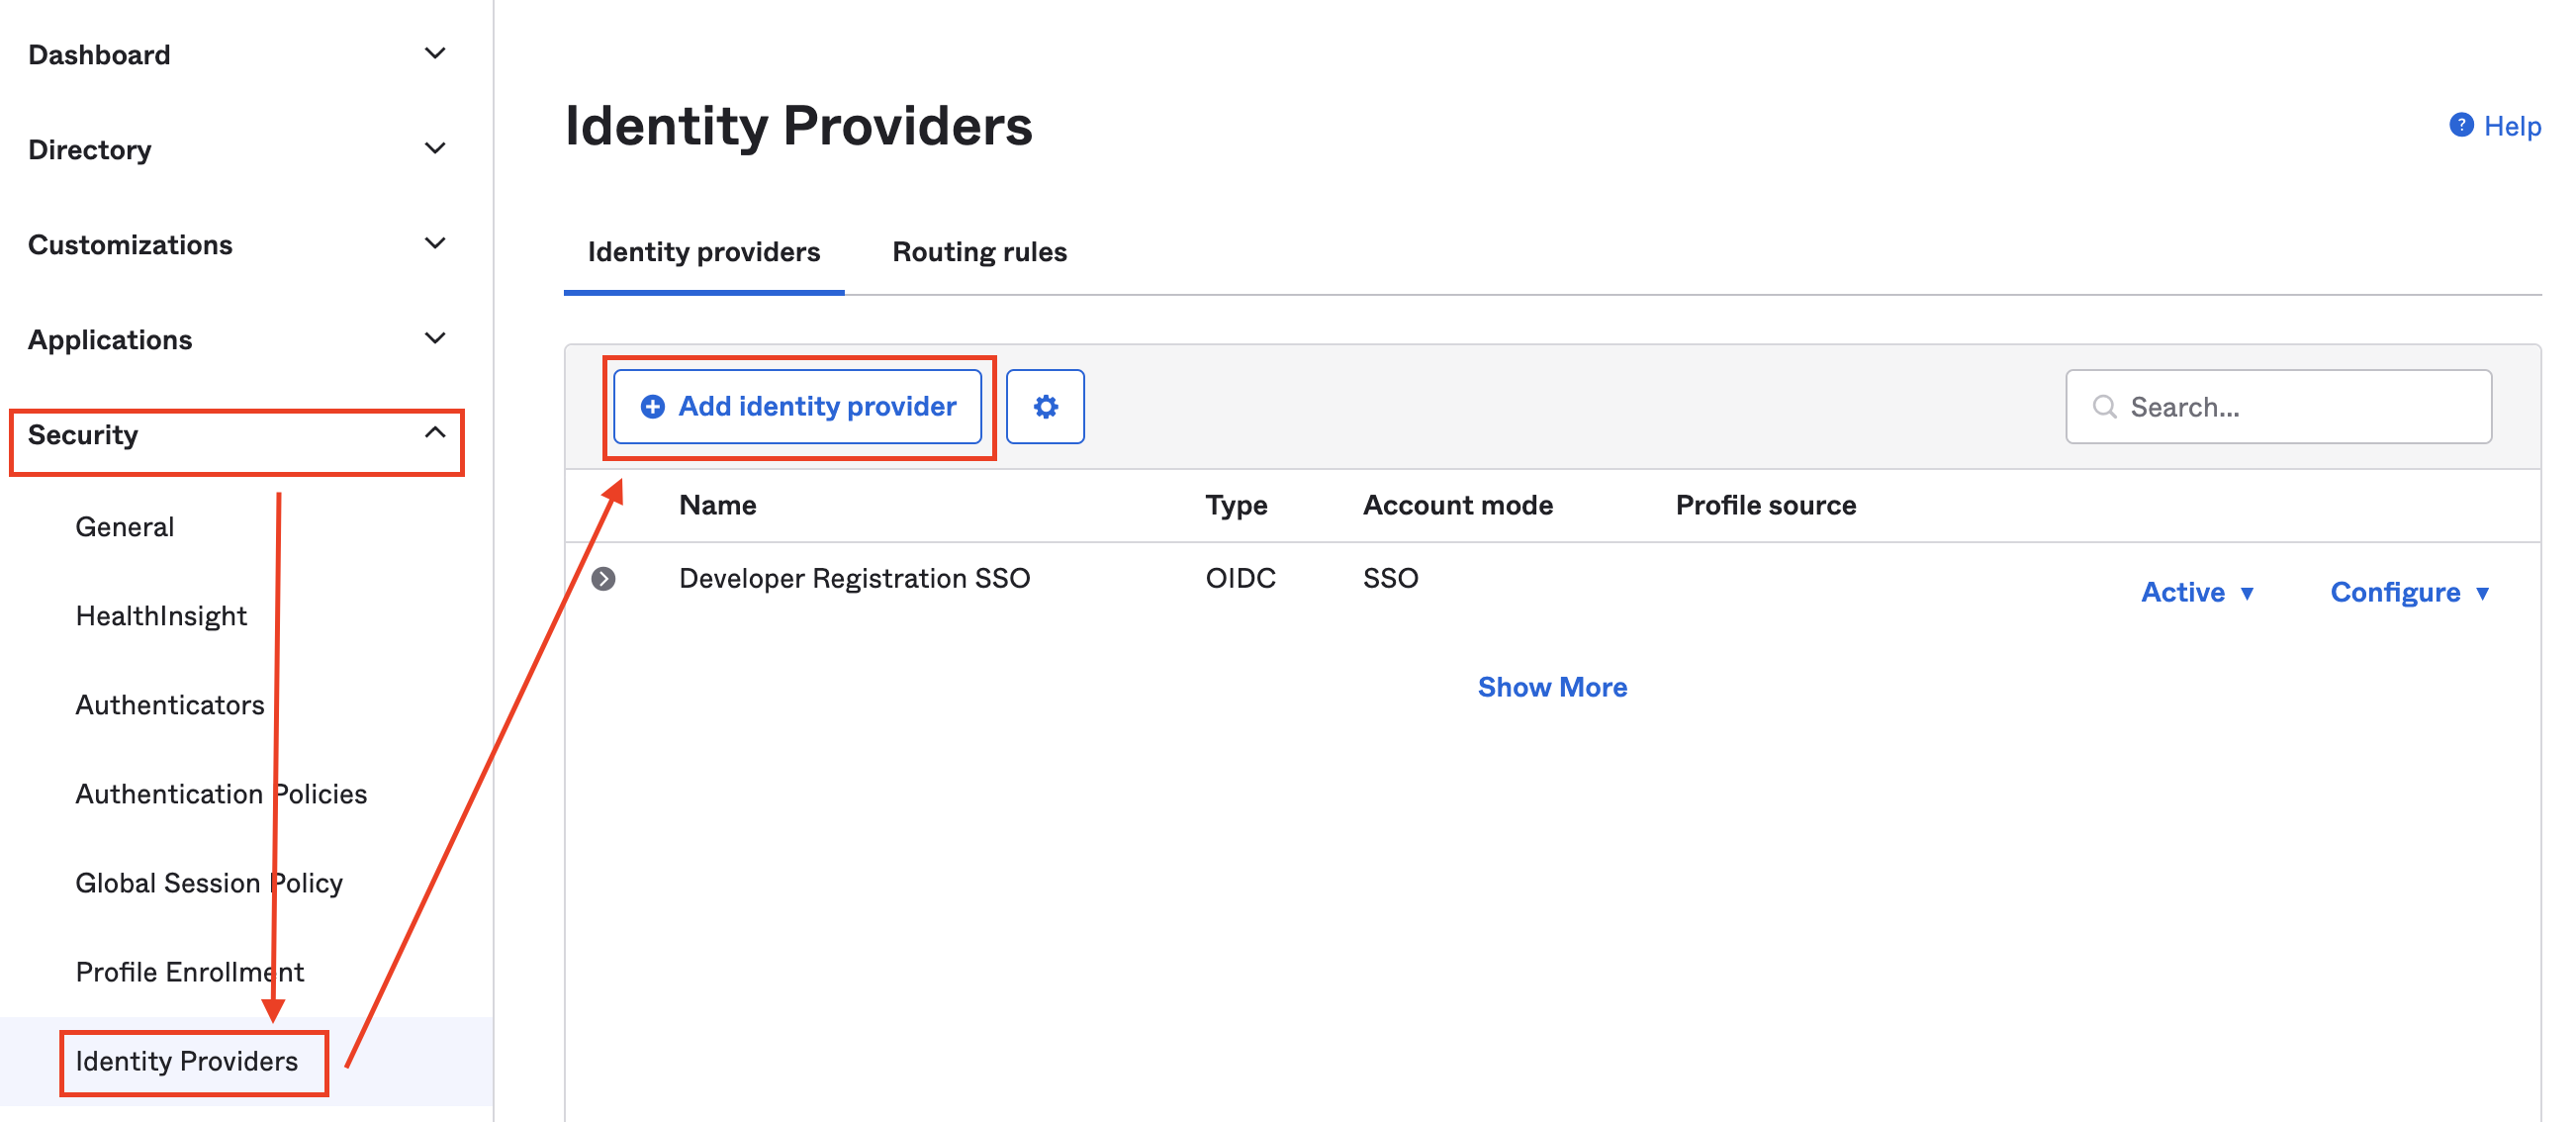Click the Developer Registration SSO name
The image size is (2576, 1122).
pos(854,578)
